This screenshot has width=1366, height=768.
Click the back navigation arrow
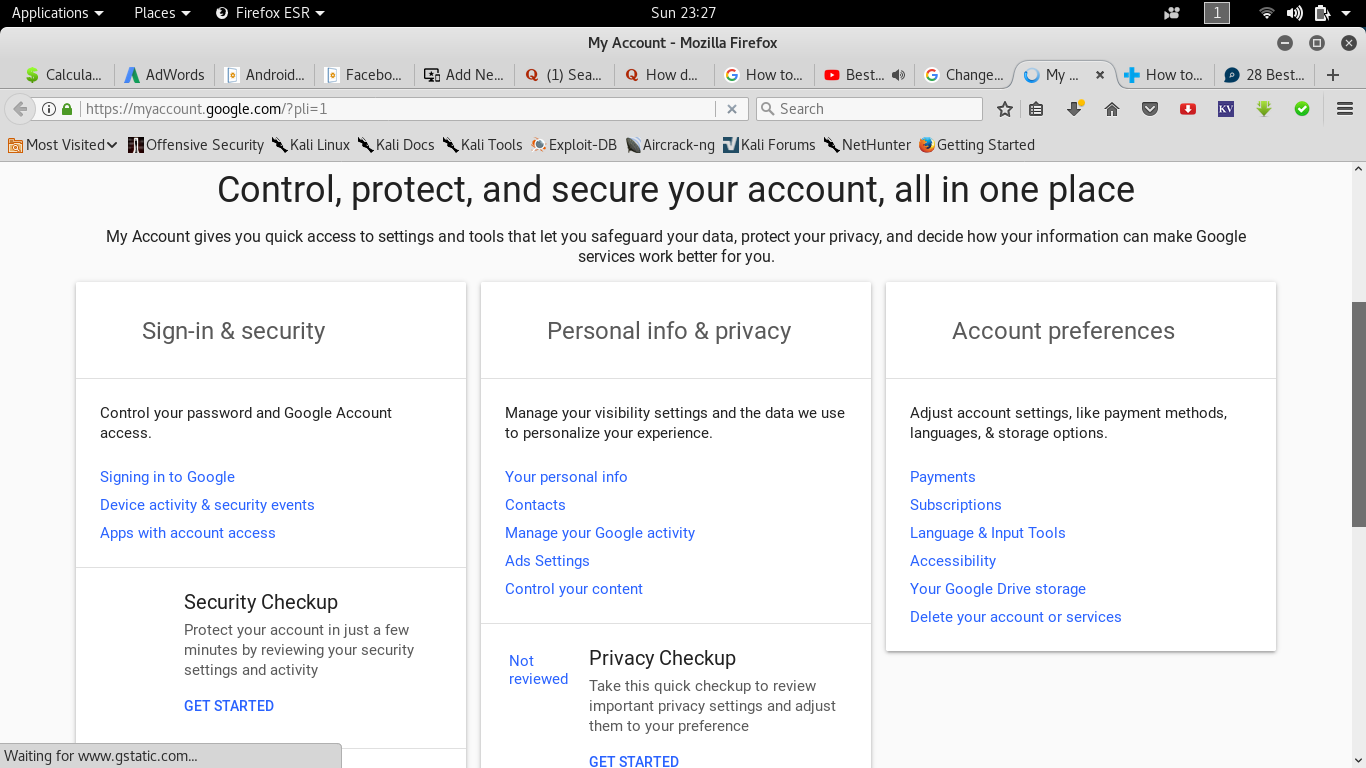pos(18,108)
